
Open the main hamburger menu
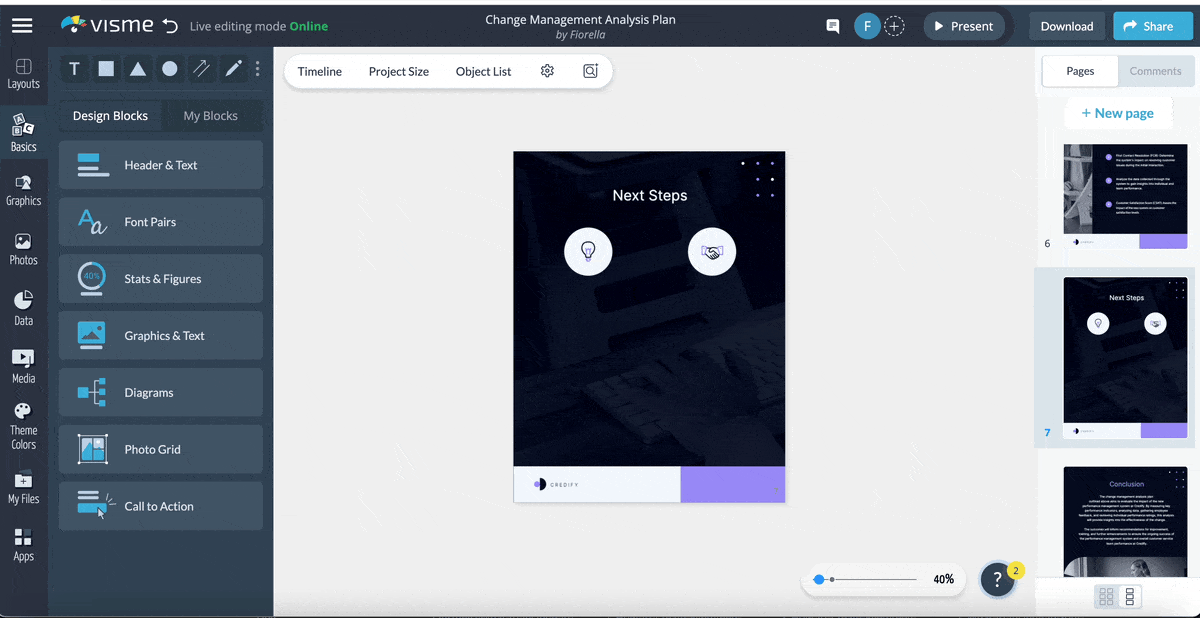click(x=22, y=25)
